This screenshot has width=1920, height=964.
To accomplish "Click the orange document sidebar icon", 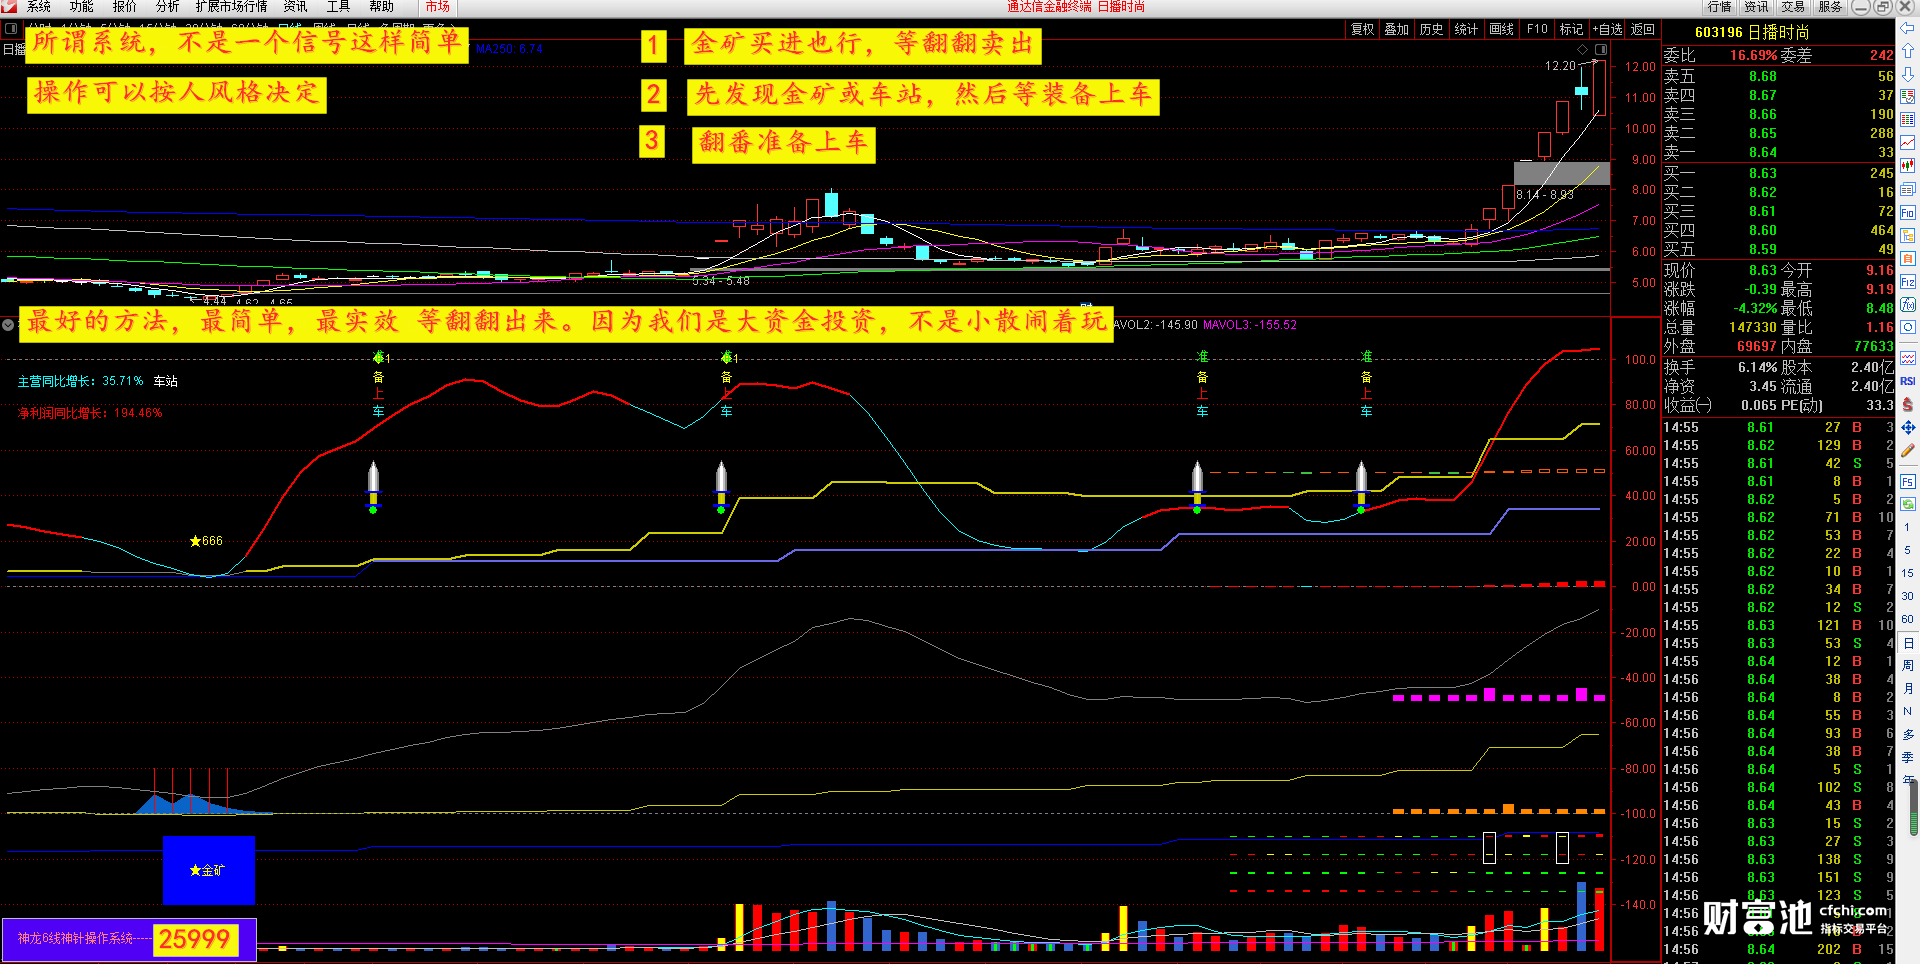I will 1908,259.
